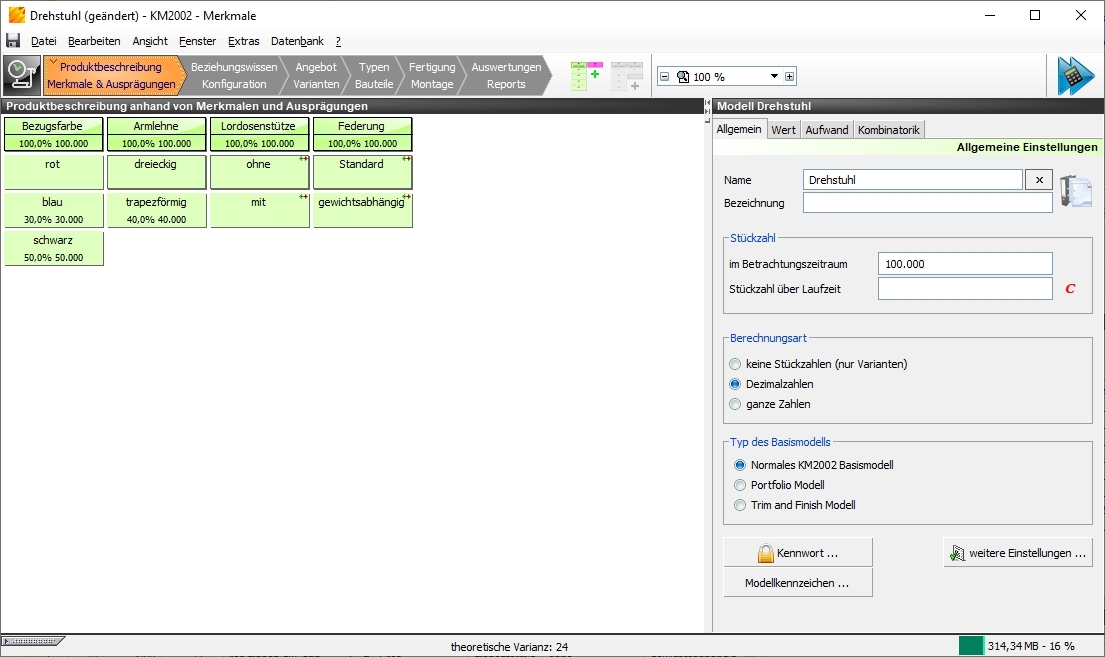Viewport: 1105px width, 657px height.
Task: Select the blau value cell
Action: (x=54, y=210)
